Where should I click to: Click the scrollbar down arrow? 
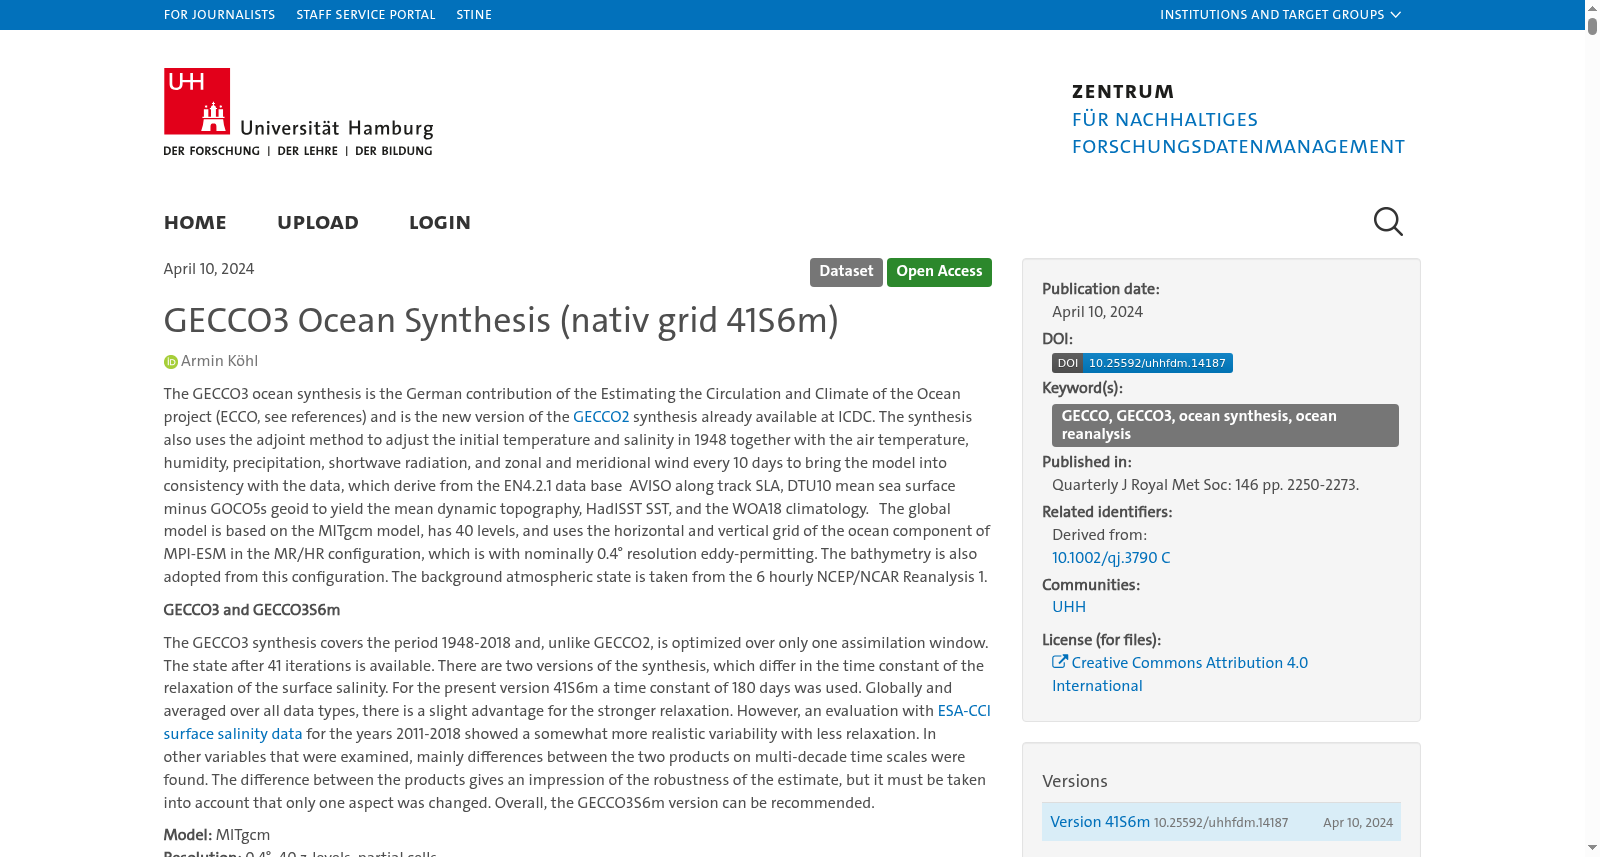click(1592, 848)
